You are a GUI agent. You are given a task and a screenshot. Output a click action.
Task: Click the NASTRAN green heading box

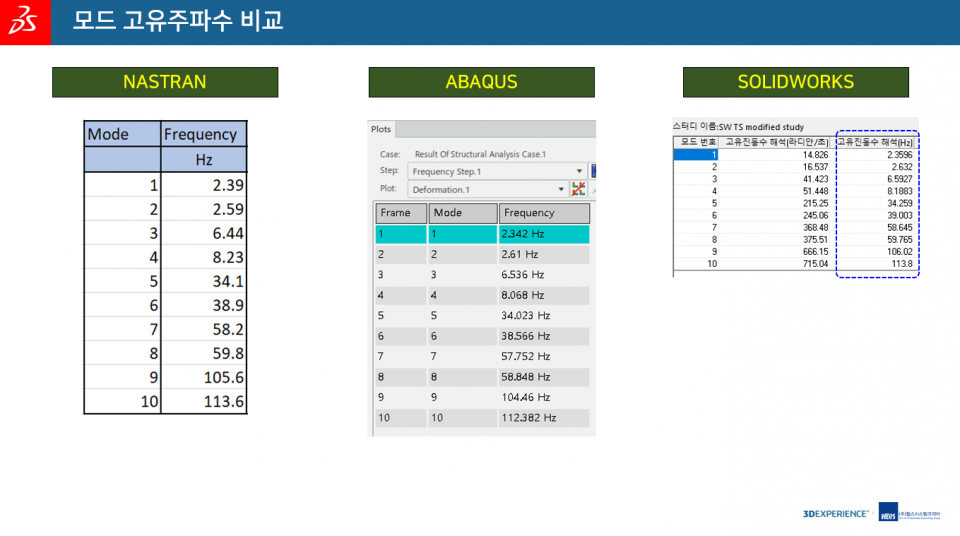[x=165, y=82]
